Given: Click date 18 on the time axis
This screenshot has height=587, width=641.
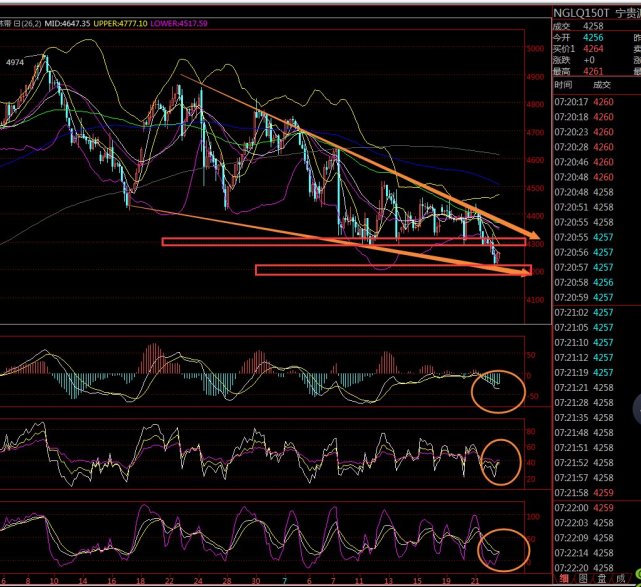Looking at the screenshot, I should coord(140,580).
